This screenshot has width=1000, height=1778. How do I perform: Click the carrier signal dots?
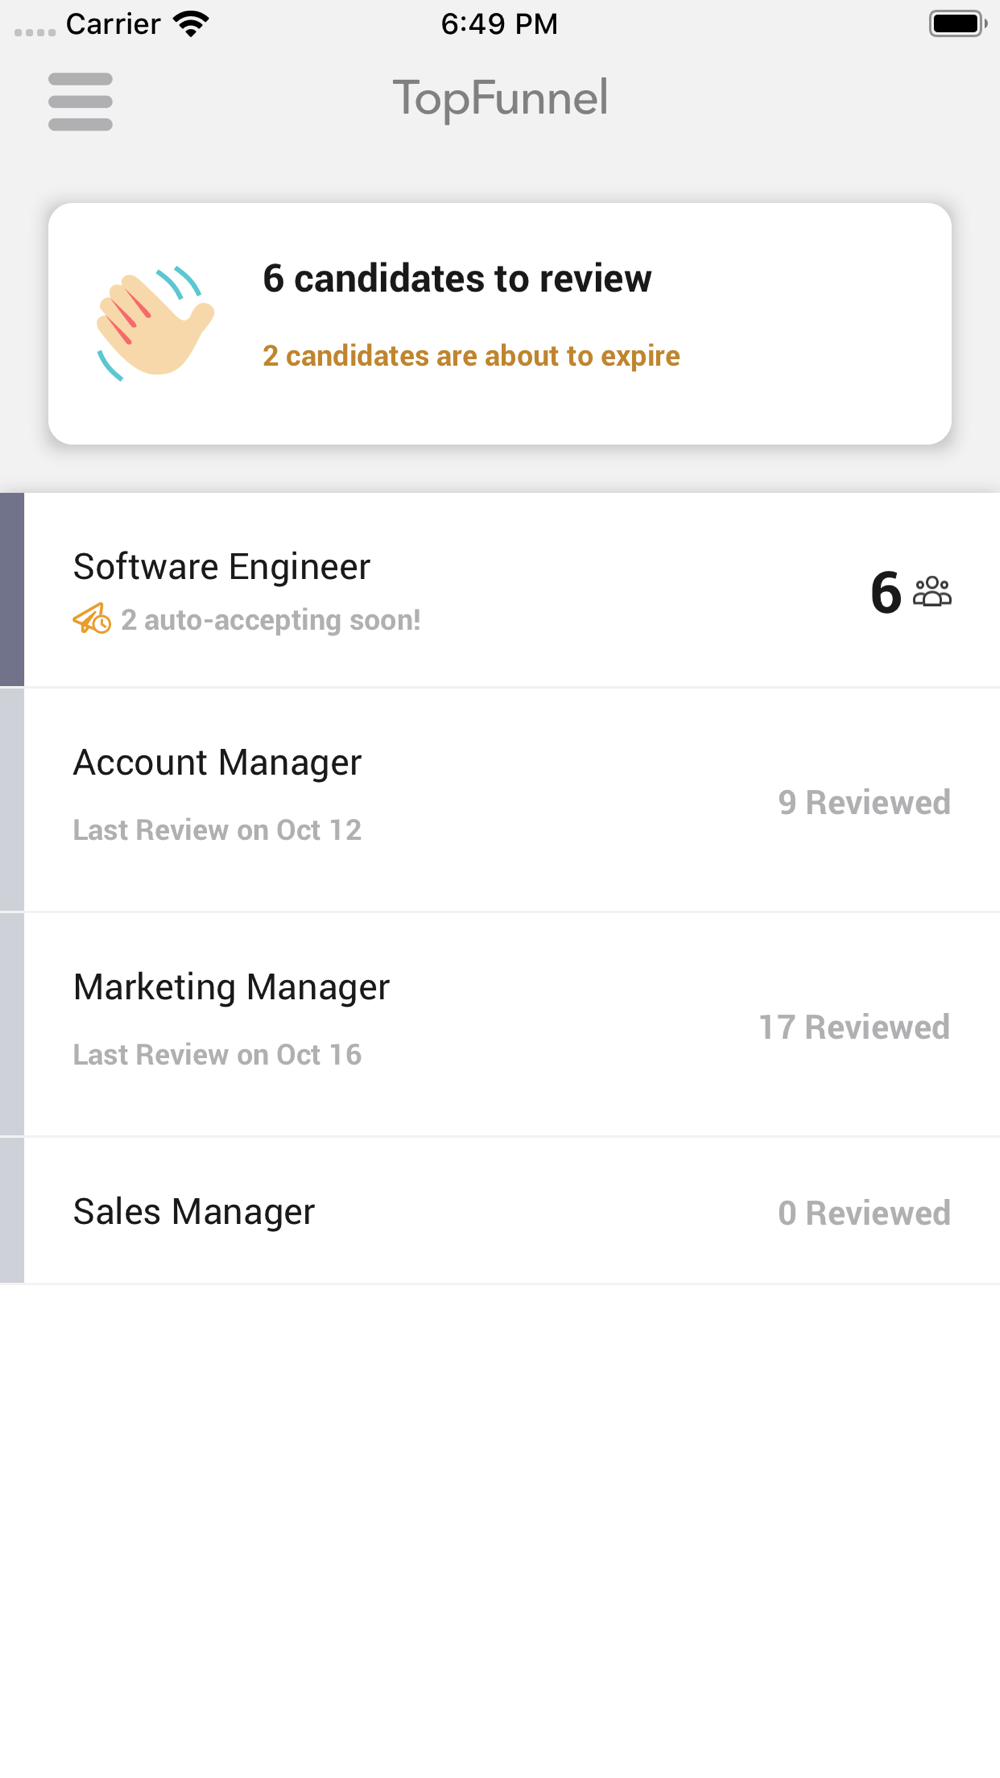click(35, 32)
